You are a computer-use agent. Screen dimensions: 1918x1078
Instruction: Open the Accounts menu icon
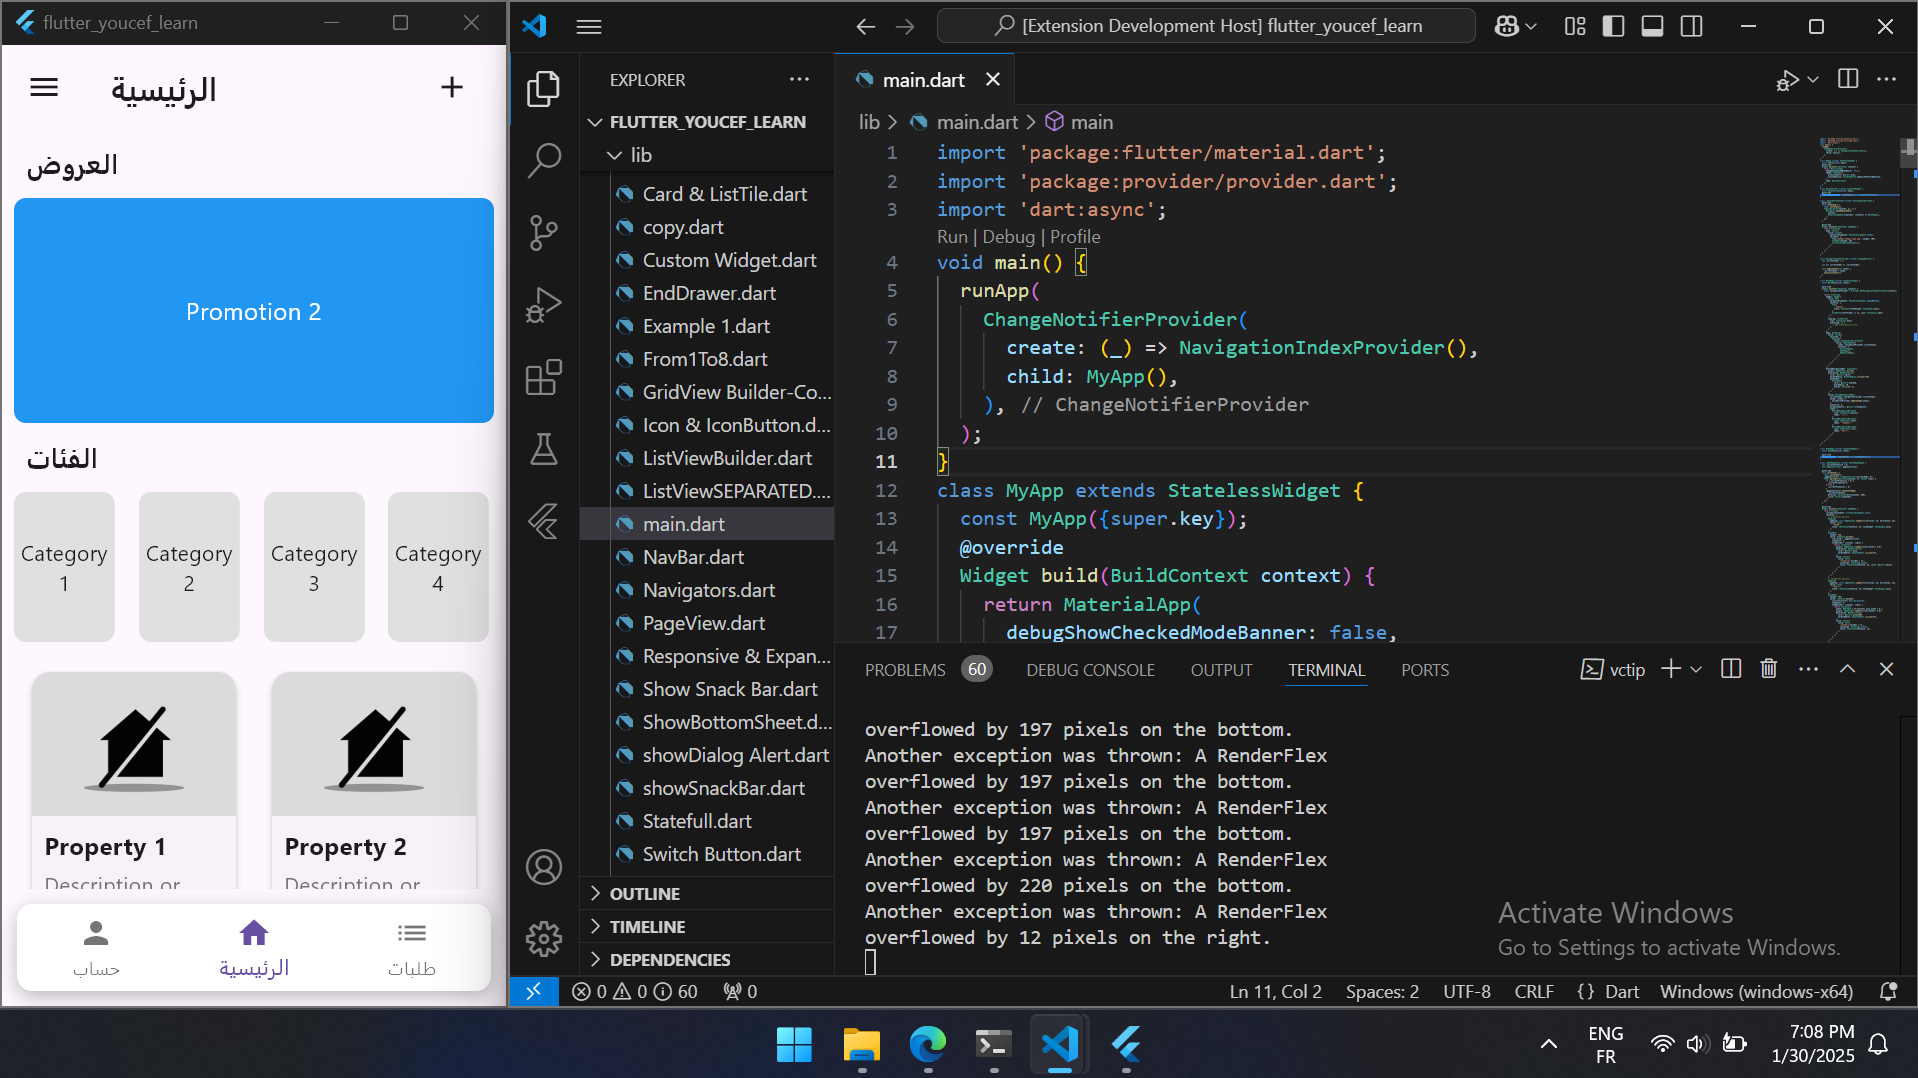pyautogui.click(x=543, y=867)
